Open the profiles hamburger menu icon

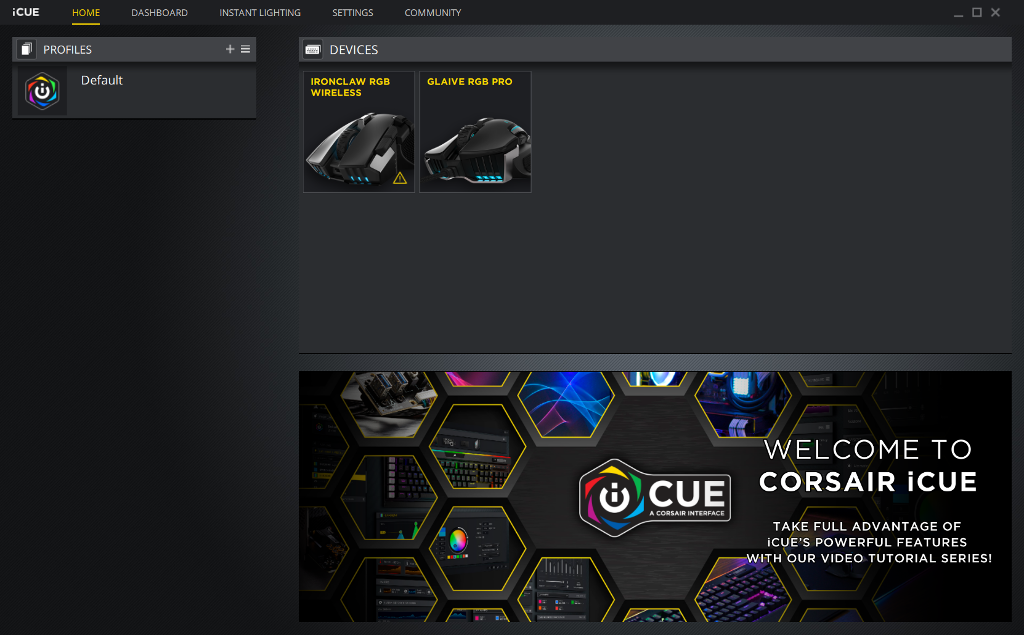tap(246, 49)
